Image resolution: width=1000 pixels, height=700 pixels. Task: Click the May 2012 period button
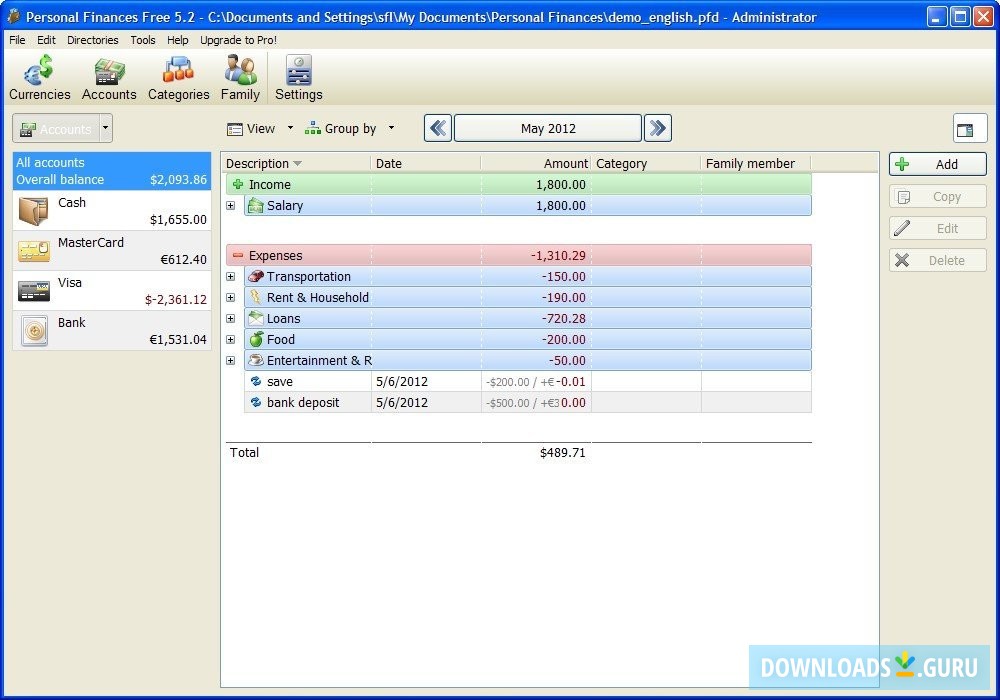(x=548, y=128)
